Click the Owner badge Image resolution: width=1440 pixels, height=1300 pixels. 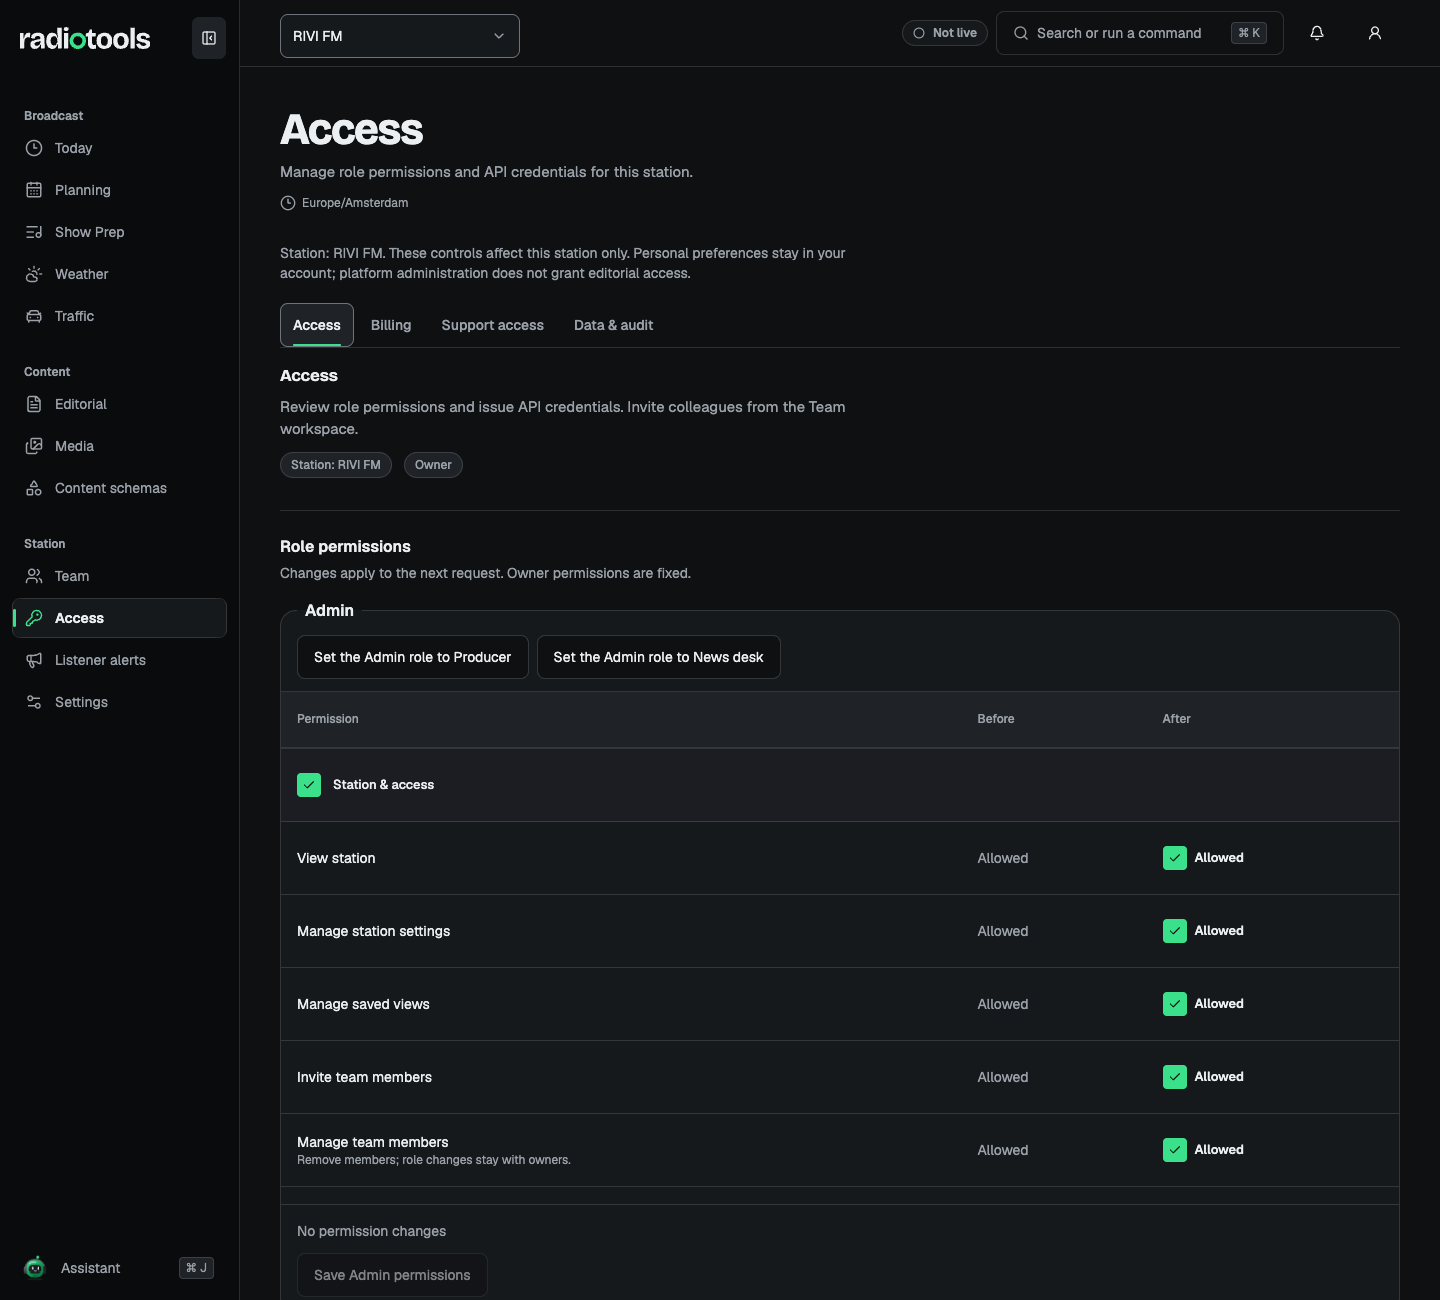click(433, 465)
